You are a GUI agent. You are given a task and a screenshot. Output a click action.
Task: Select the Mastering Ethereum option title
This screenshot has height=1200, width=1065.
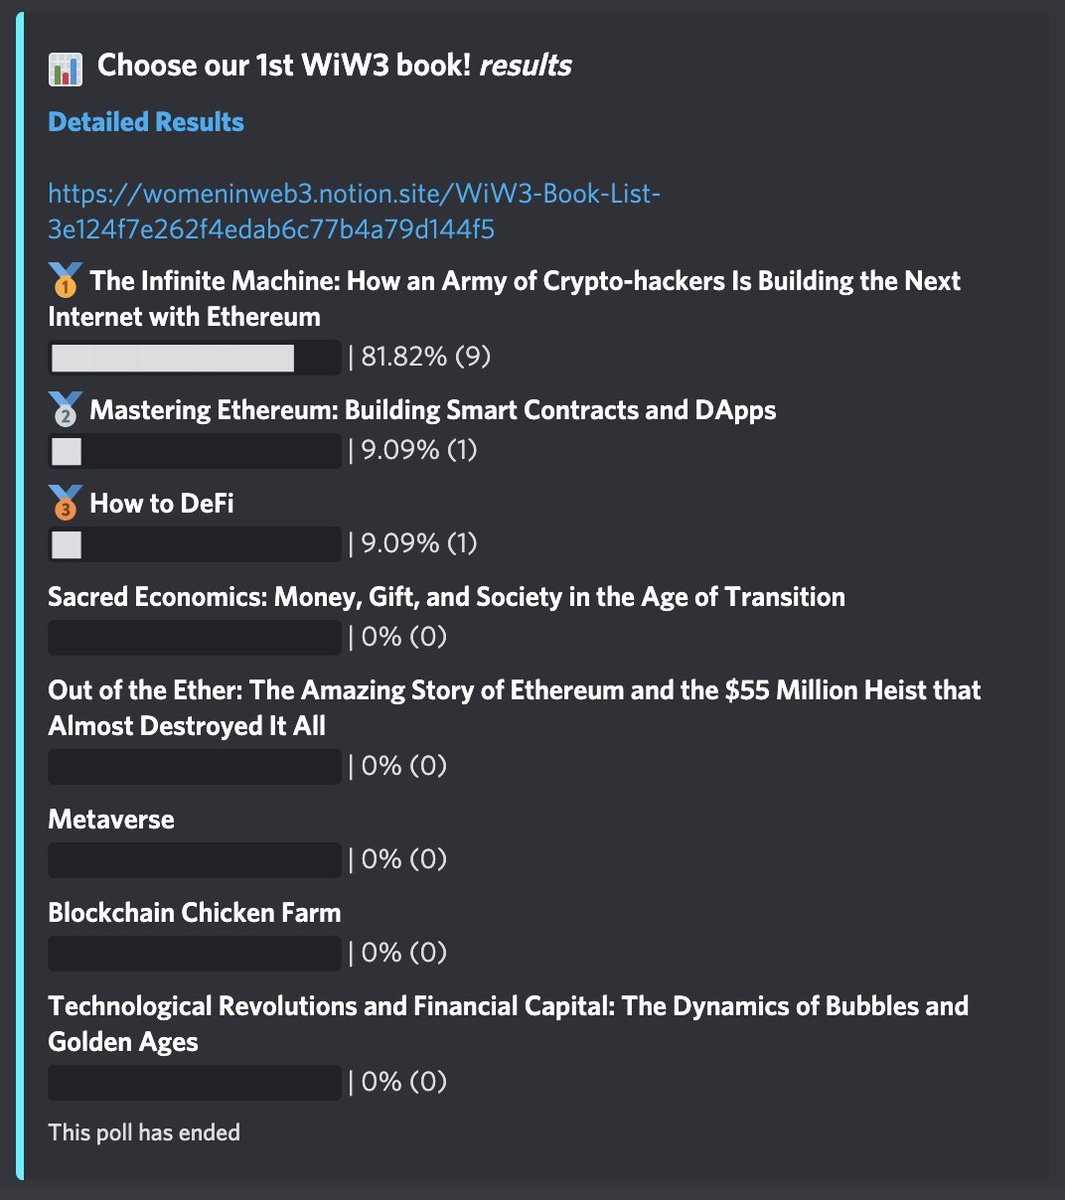click(433, 410)
